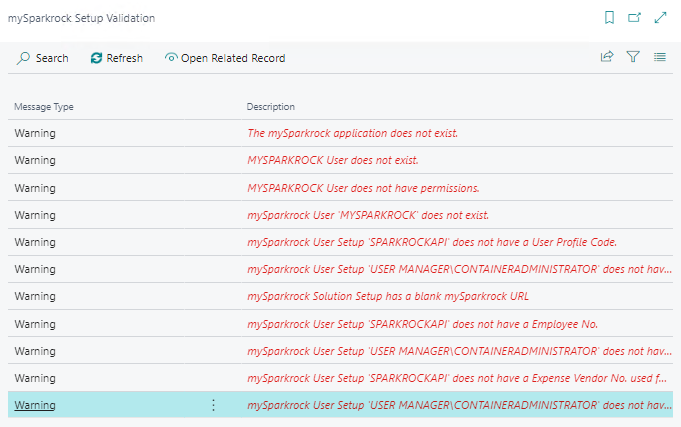The width and height of the screenshot is (681, 427).
Task: Select 'mySparkrock Solution Setup has a blank mySparkrock URL'
Action: click(x=388, y=296)
